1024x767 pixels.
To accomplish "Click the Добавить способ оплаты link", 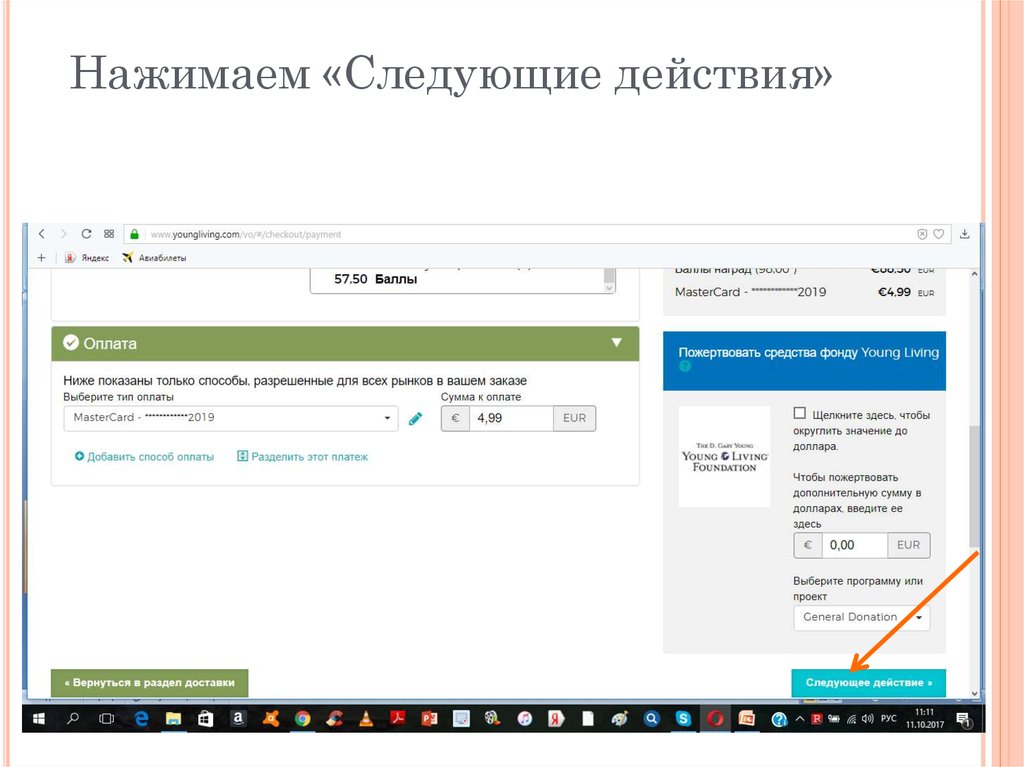I will point(145,456).
